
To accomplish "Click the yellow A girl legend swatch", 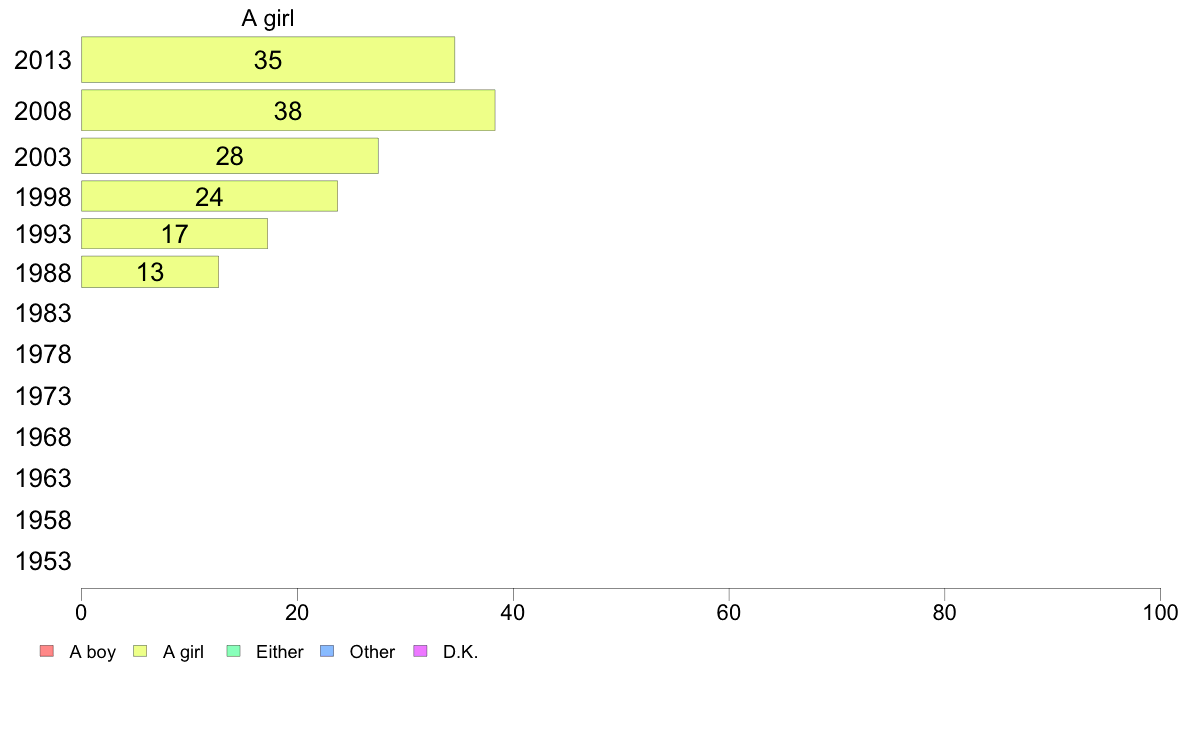I will (140, 651).
